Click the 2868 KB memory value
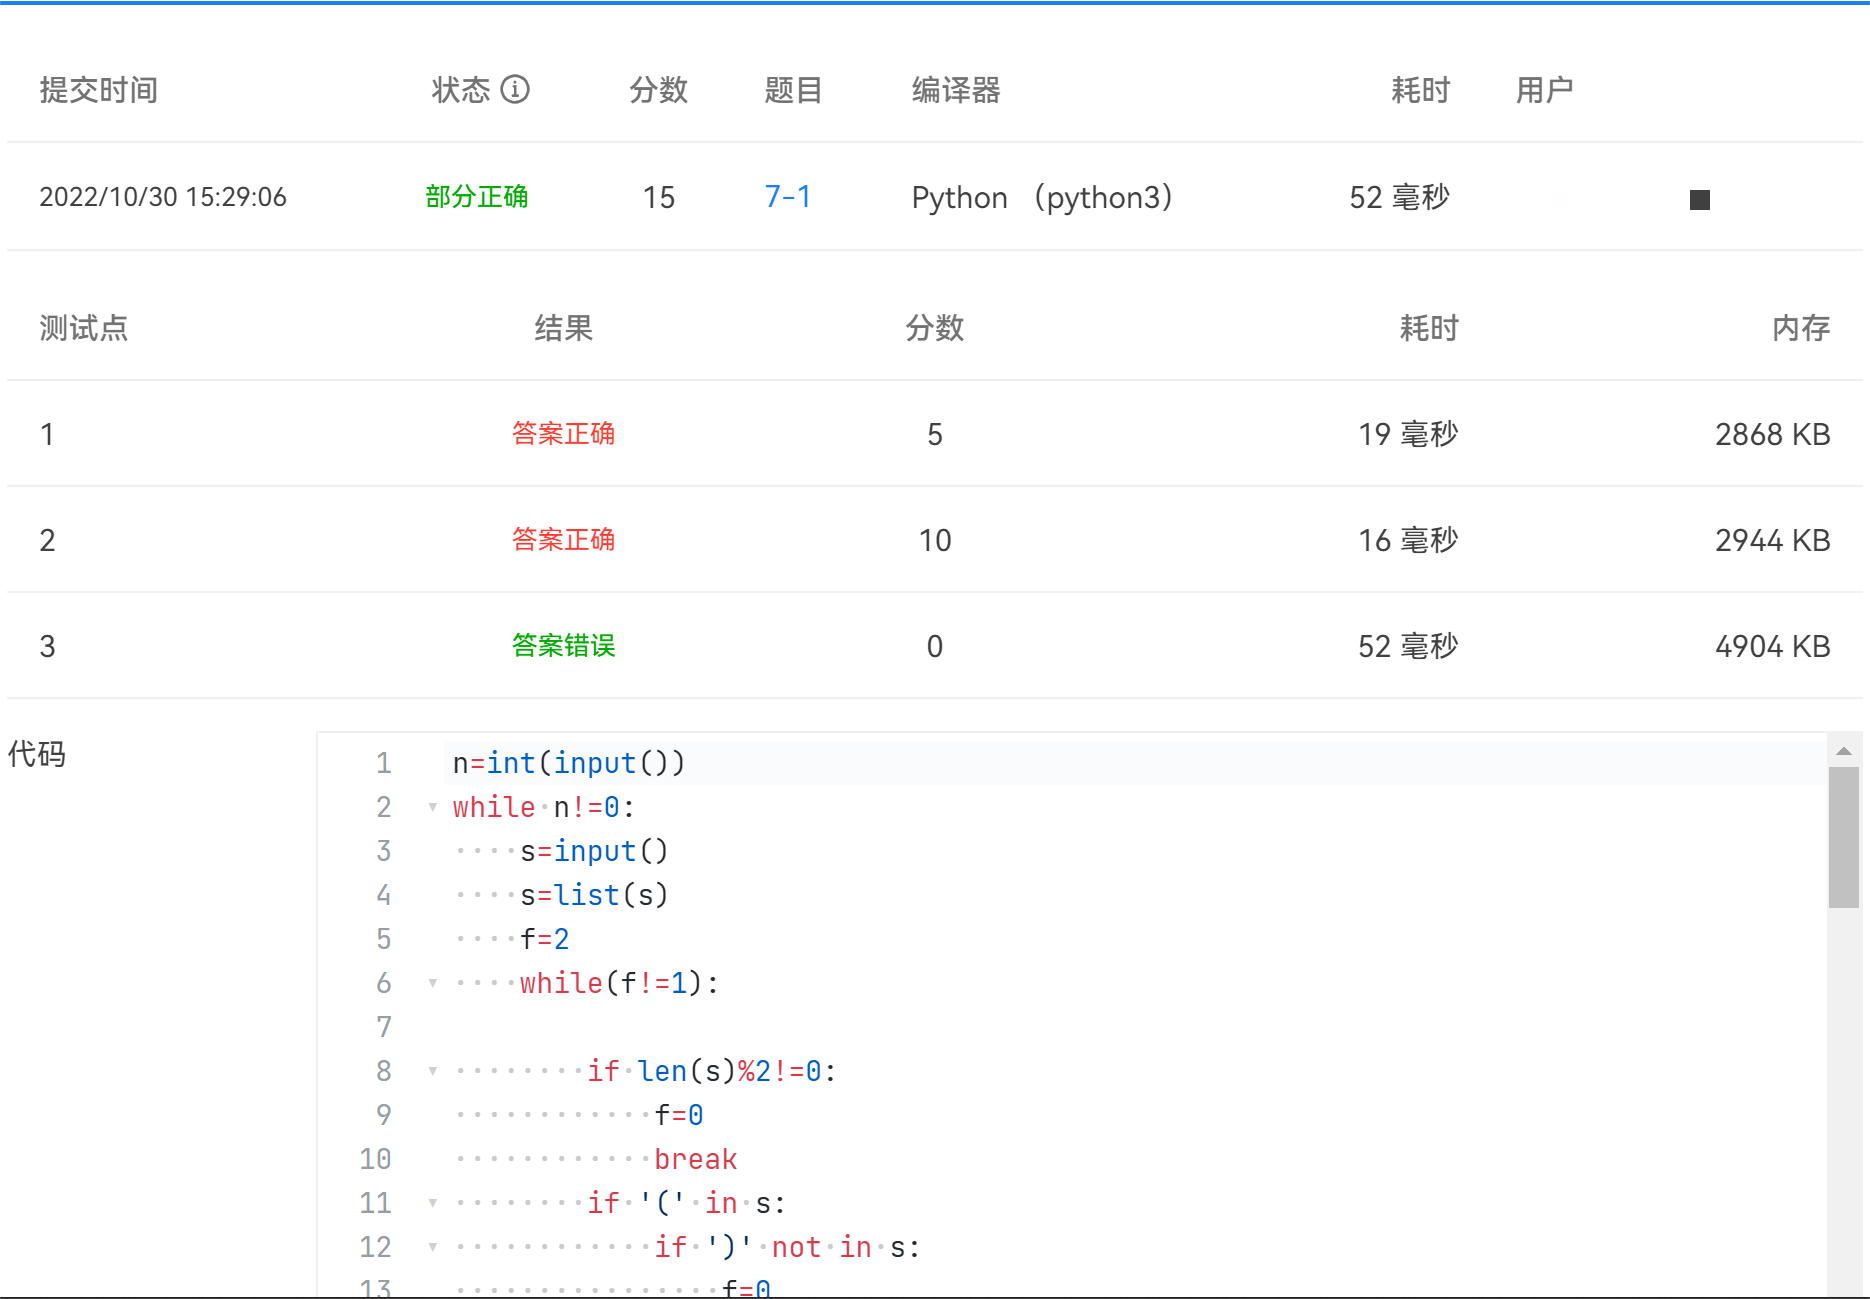Viewport: 1870px width, 1299px height. coord(1773,434)
